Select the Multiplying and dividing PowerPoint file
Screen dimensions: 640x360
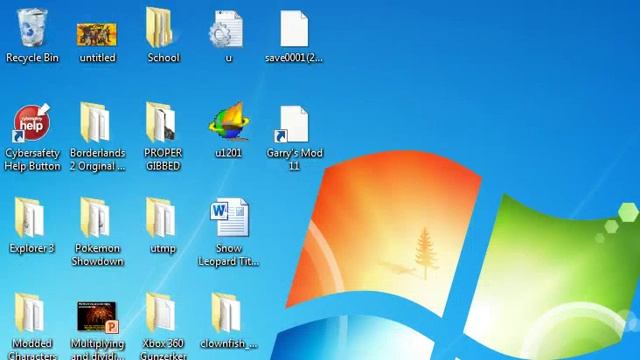[x=98, y=318]
